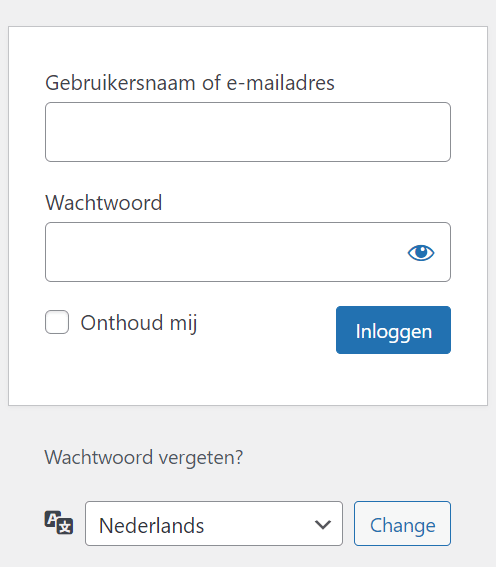
Task: Click the language translation icon
Action: point(59,523)
